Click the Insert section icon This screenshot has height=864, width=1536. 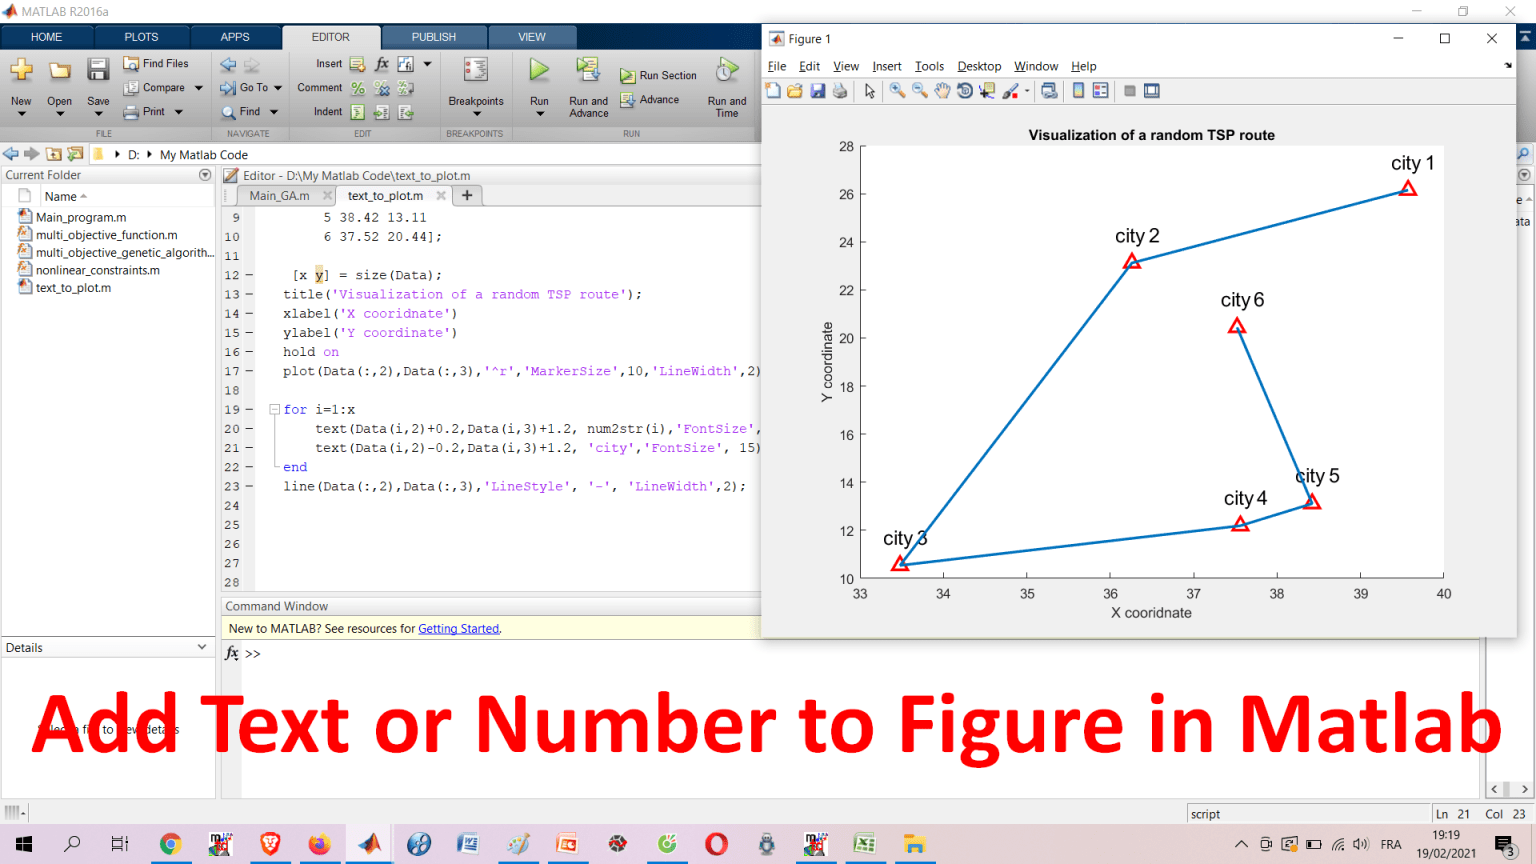coord(357,64)
